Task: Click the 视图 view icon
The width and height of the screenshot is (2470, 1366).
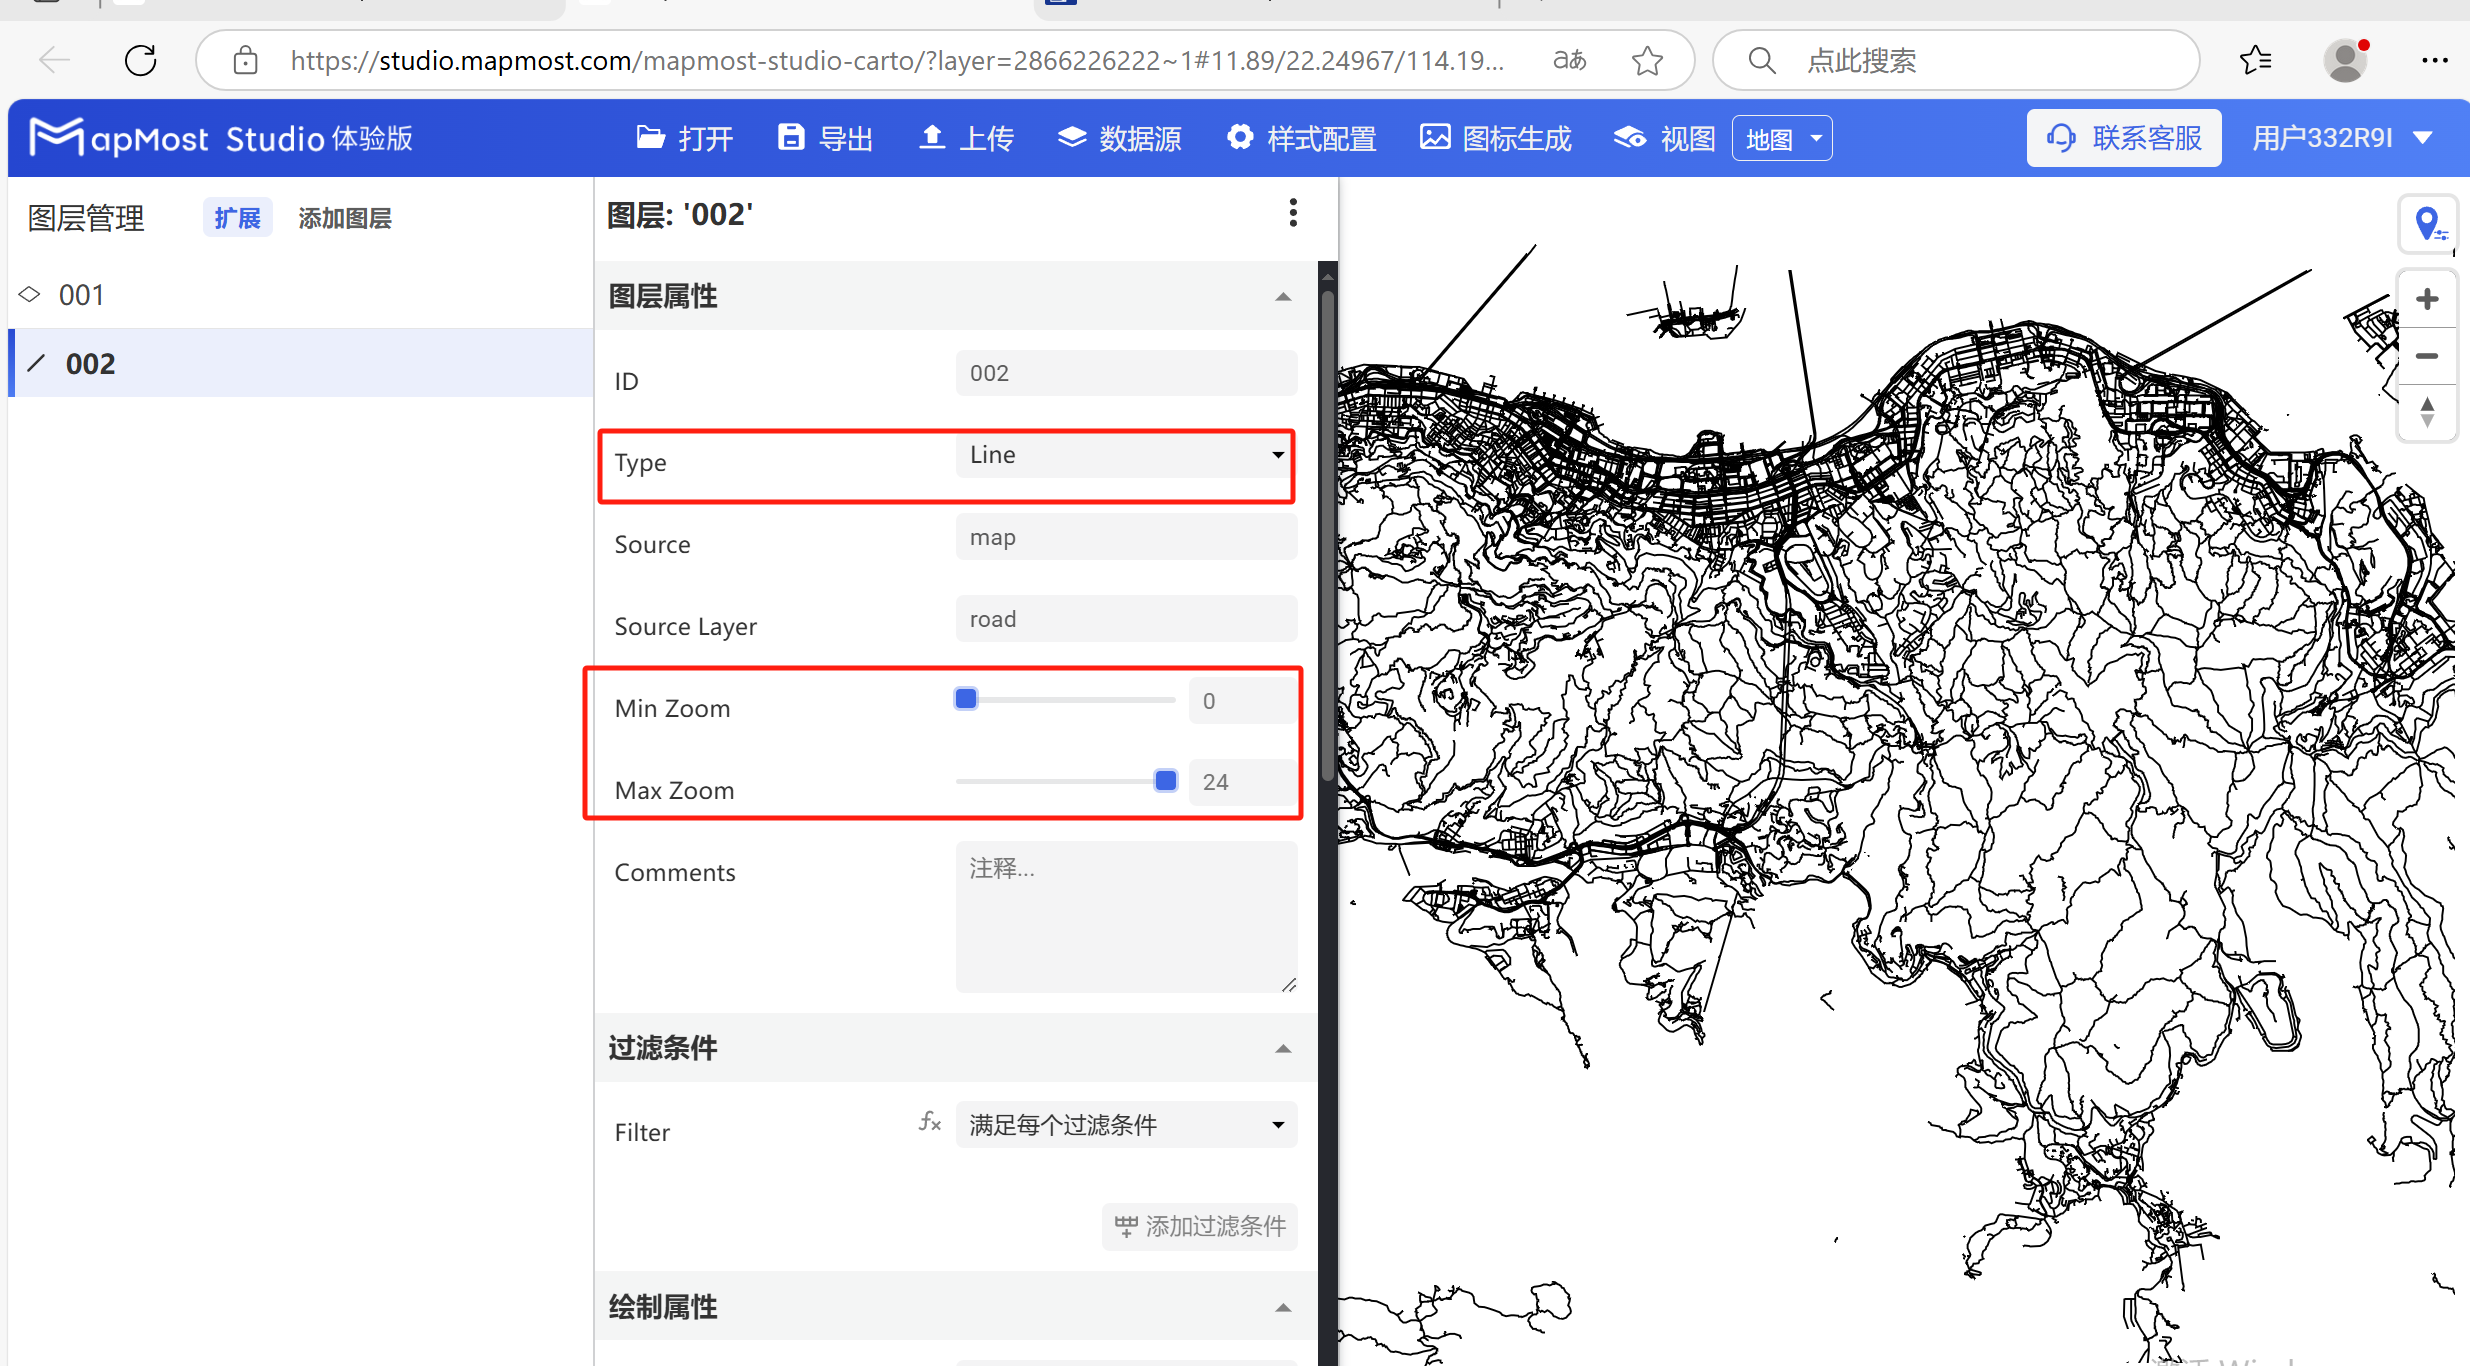Action: 1629,137
